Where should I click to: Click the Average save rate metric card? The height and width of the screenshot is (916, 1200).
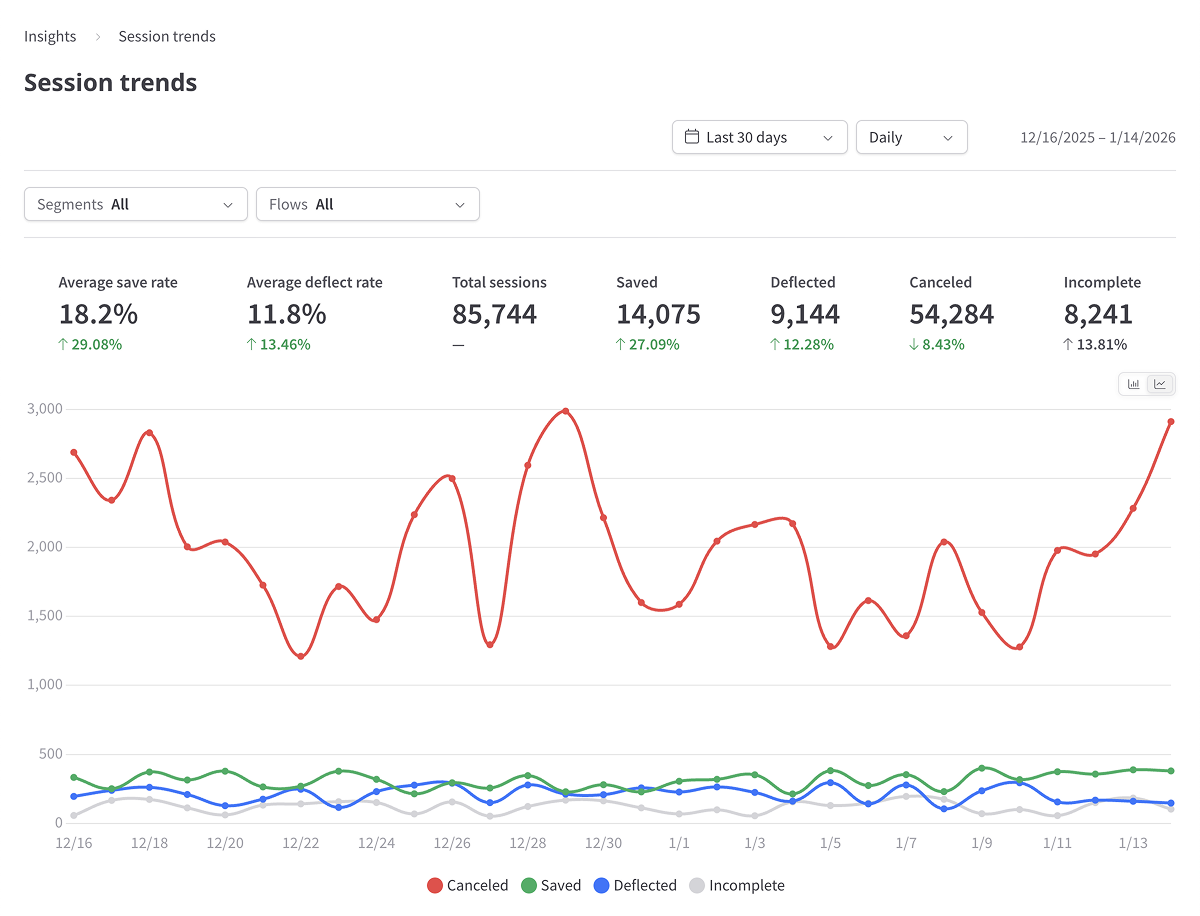[x=118, y=312]
